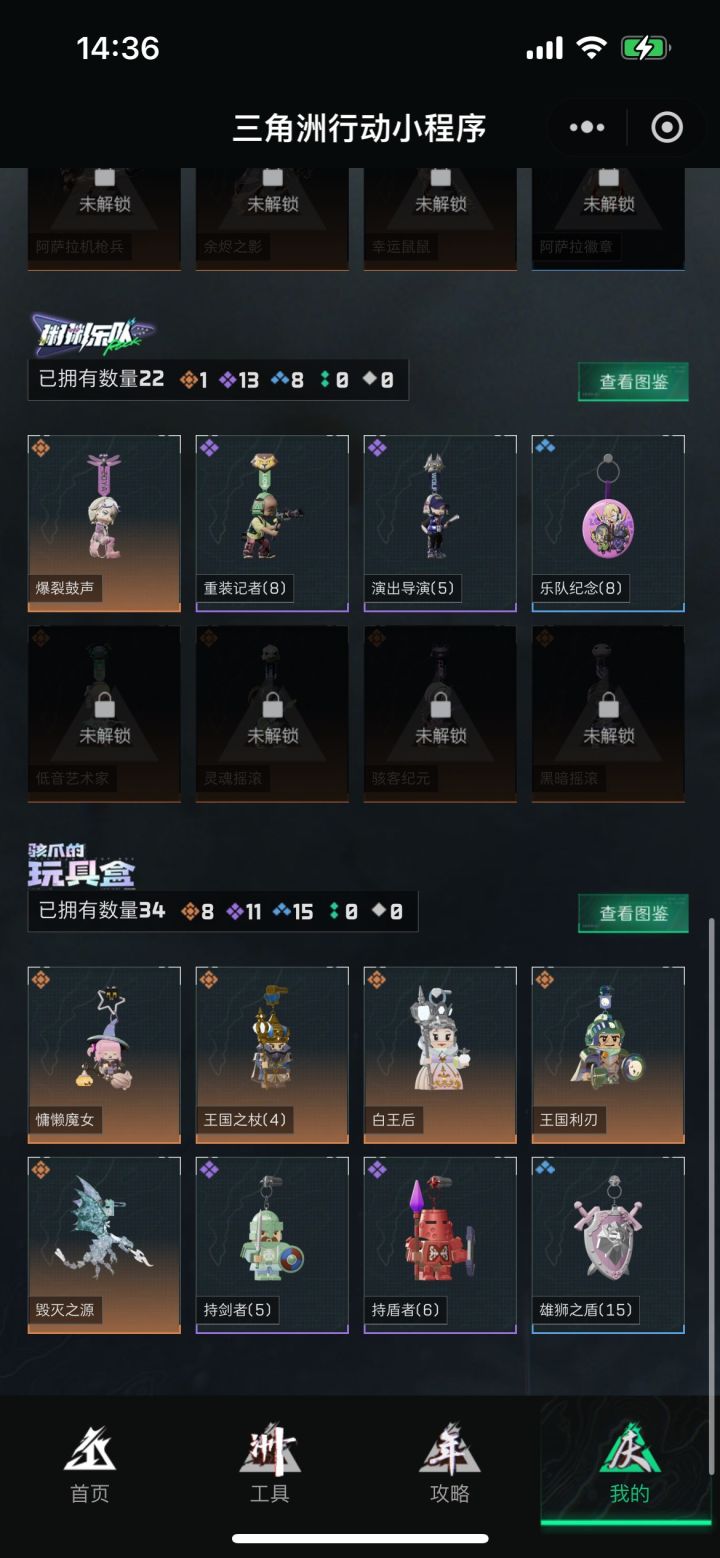Select the 我的 profile tab

click(x=630, y=1464)
